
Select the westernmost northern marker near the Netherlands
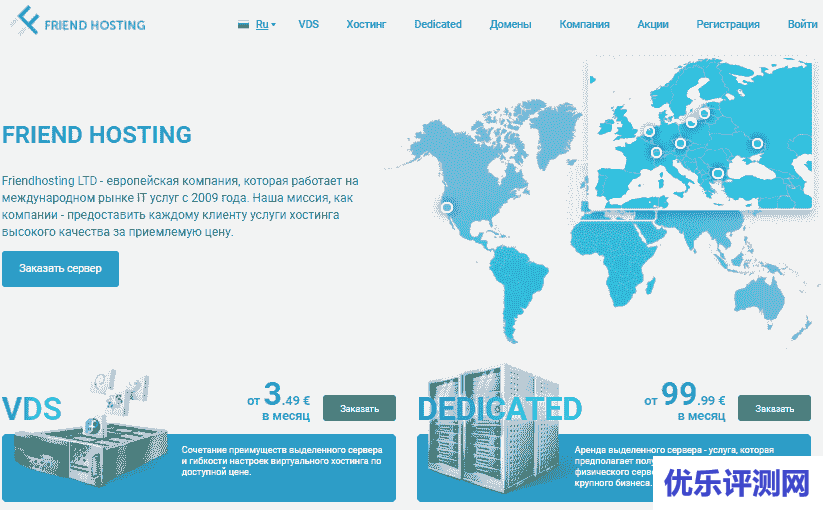(649, 131)
